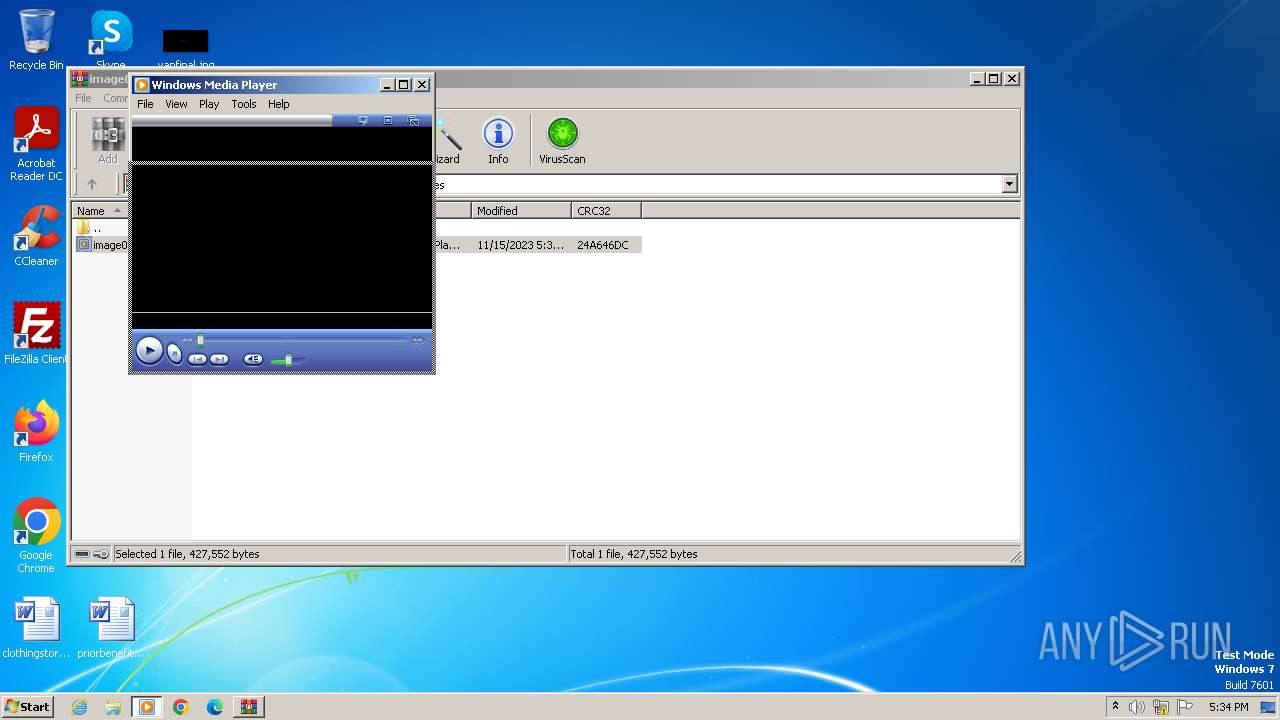Open Acrobat Reader DC shortcut
The height and width of the screenshot is (720, 1280).
pyautogui.click(x=36, y=145)
